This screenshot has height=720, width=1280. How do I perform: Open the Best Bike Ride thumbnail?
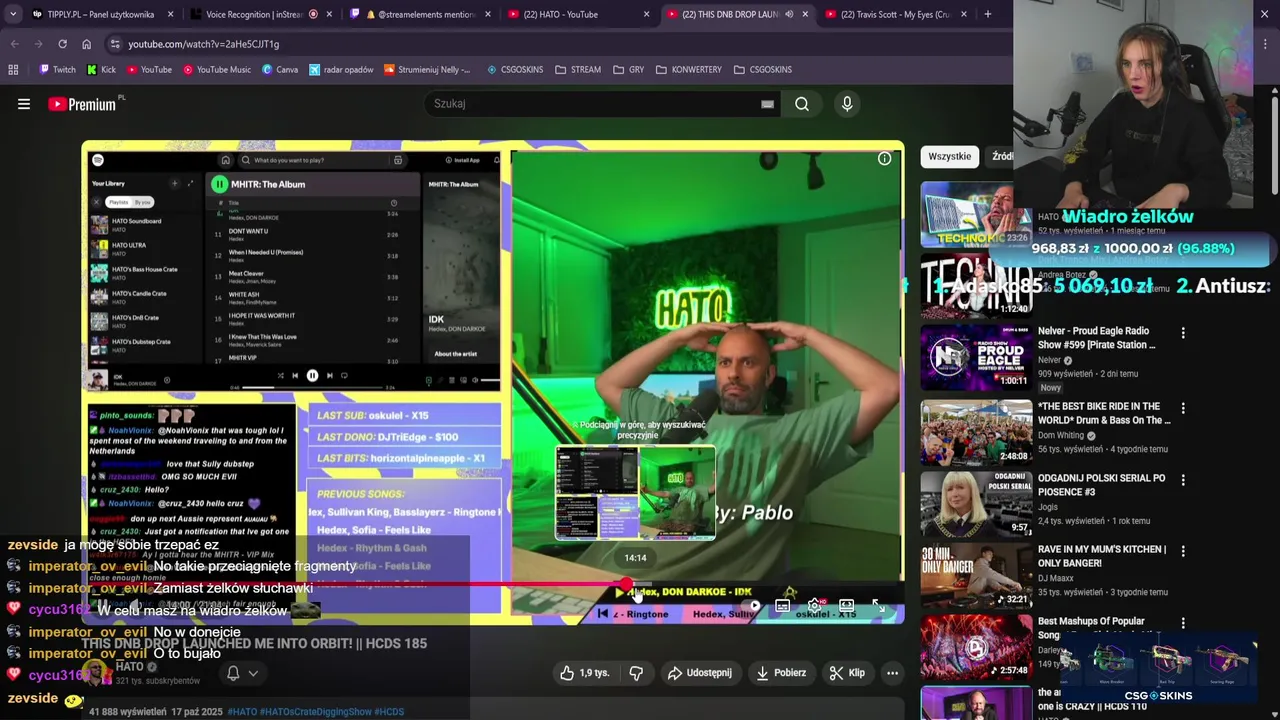click(x=976, y=432)
